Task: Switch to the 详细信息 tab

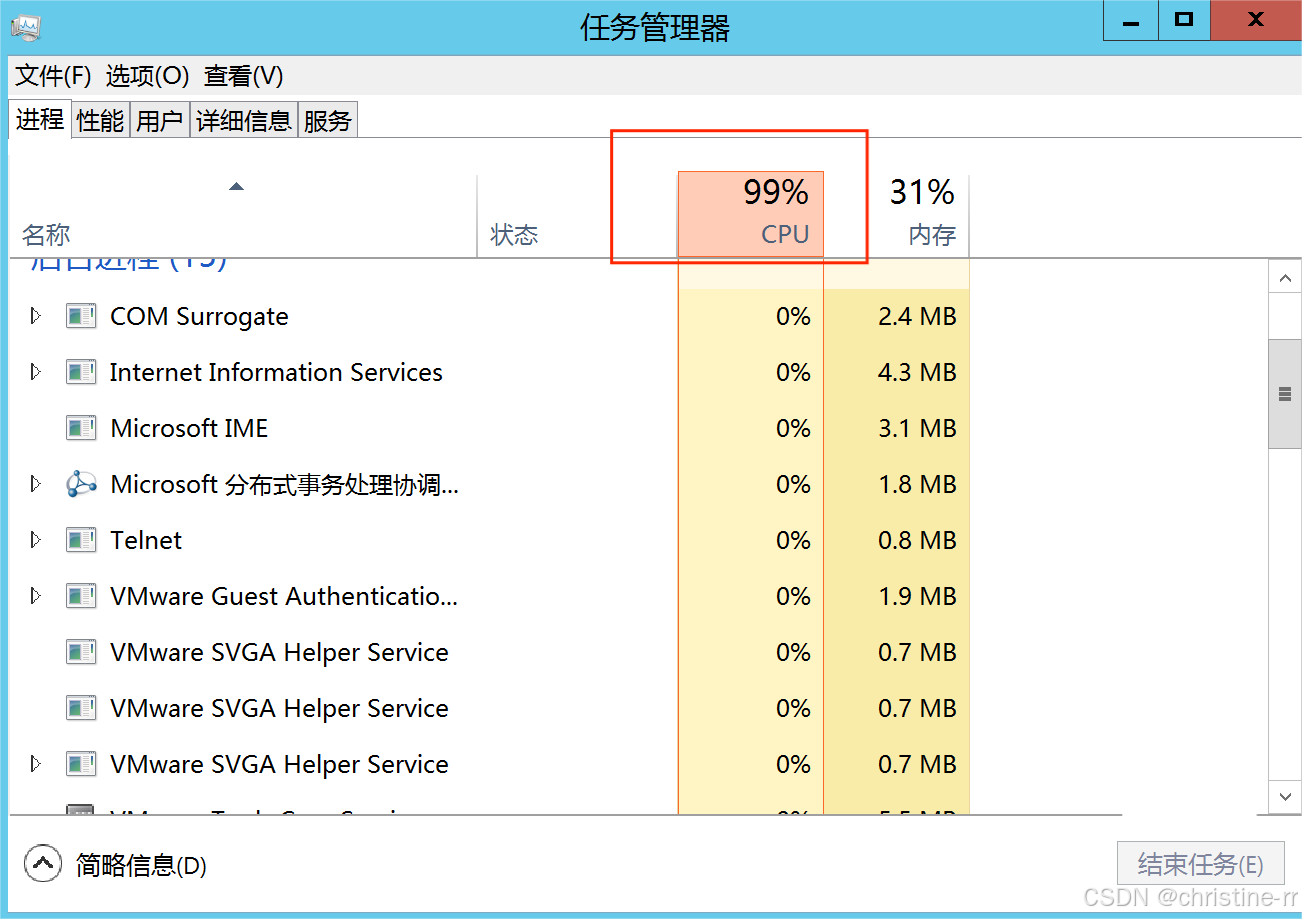Action: (x=244, y=121)
